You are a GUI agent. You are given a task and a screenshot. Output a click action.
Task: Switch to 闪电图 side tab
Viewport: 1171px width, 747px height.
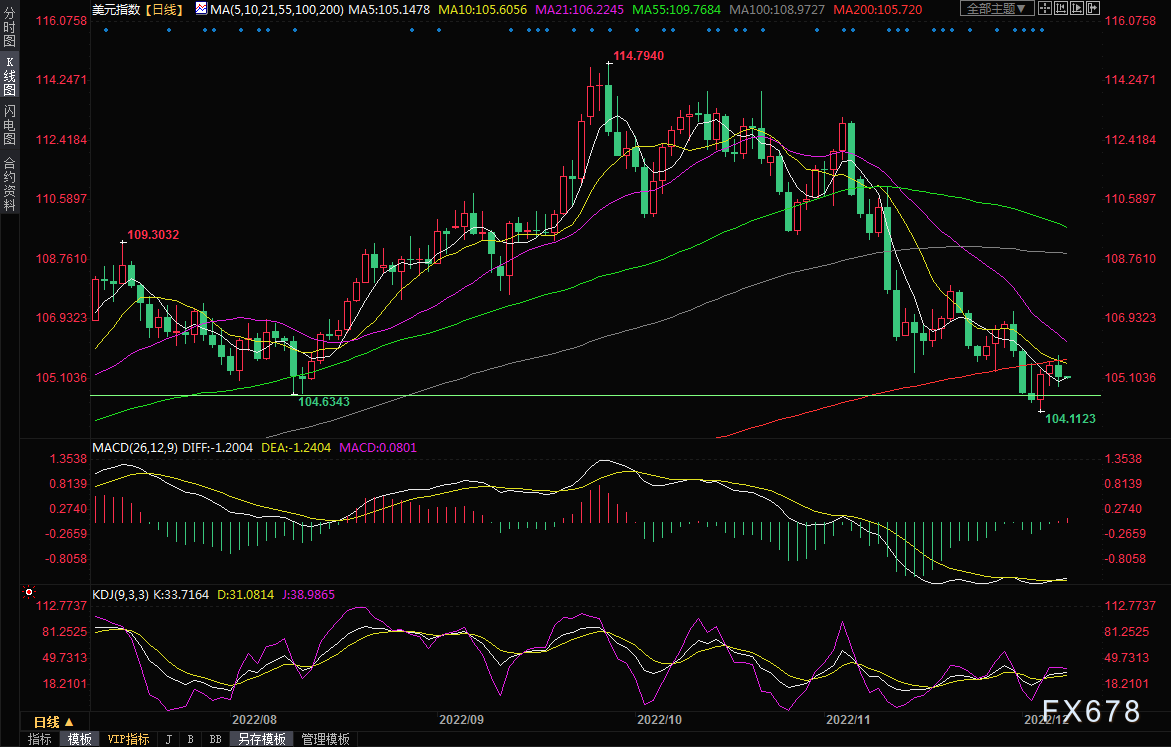click(x=9, y=125)
